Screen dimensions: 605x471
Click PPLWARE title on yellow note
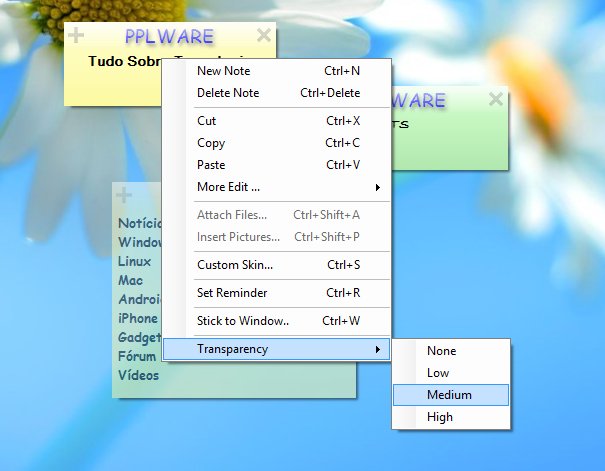coord(170,37)
